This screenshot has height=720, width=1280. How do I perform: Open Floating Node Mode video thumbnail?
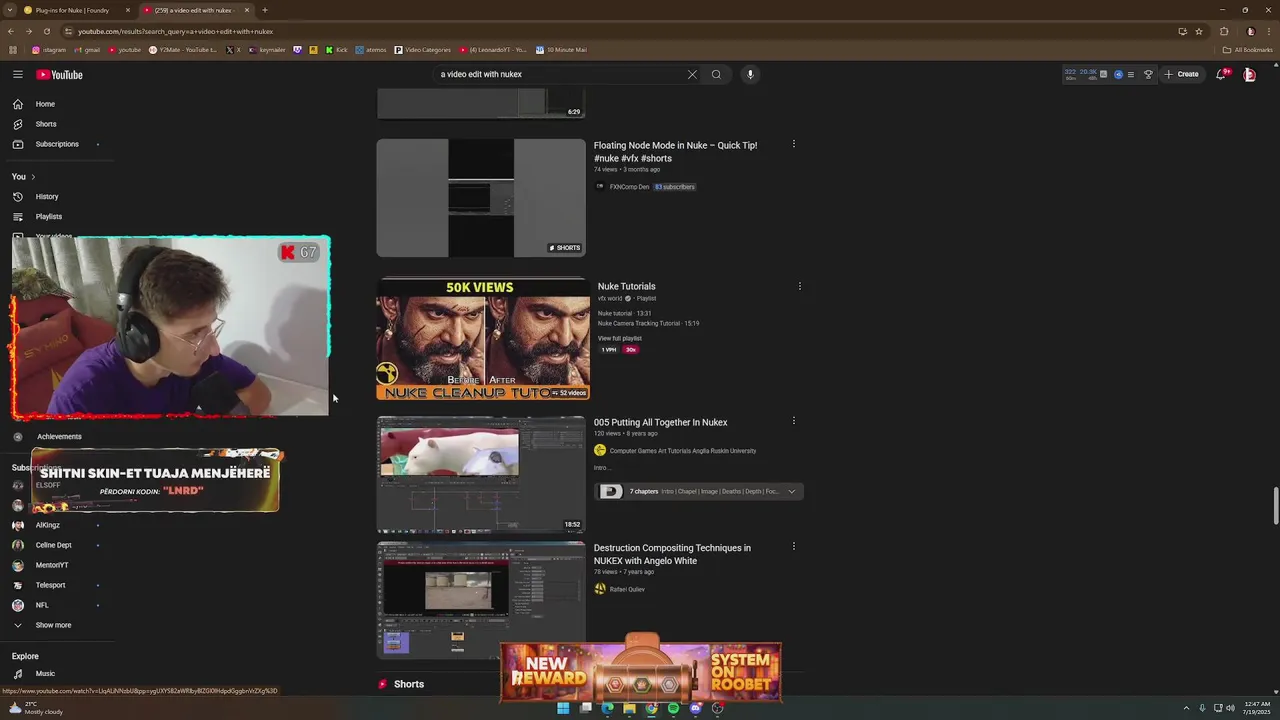pos(481,198)
